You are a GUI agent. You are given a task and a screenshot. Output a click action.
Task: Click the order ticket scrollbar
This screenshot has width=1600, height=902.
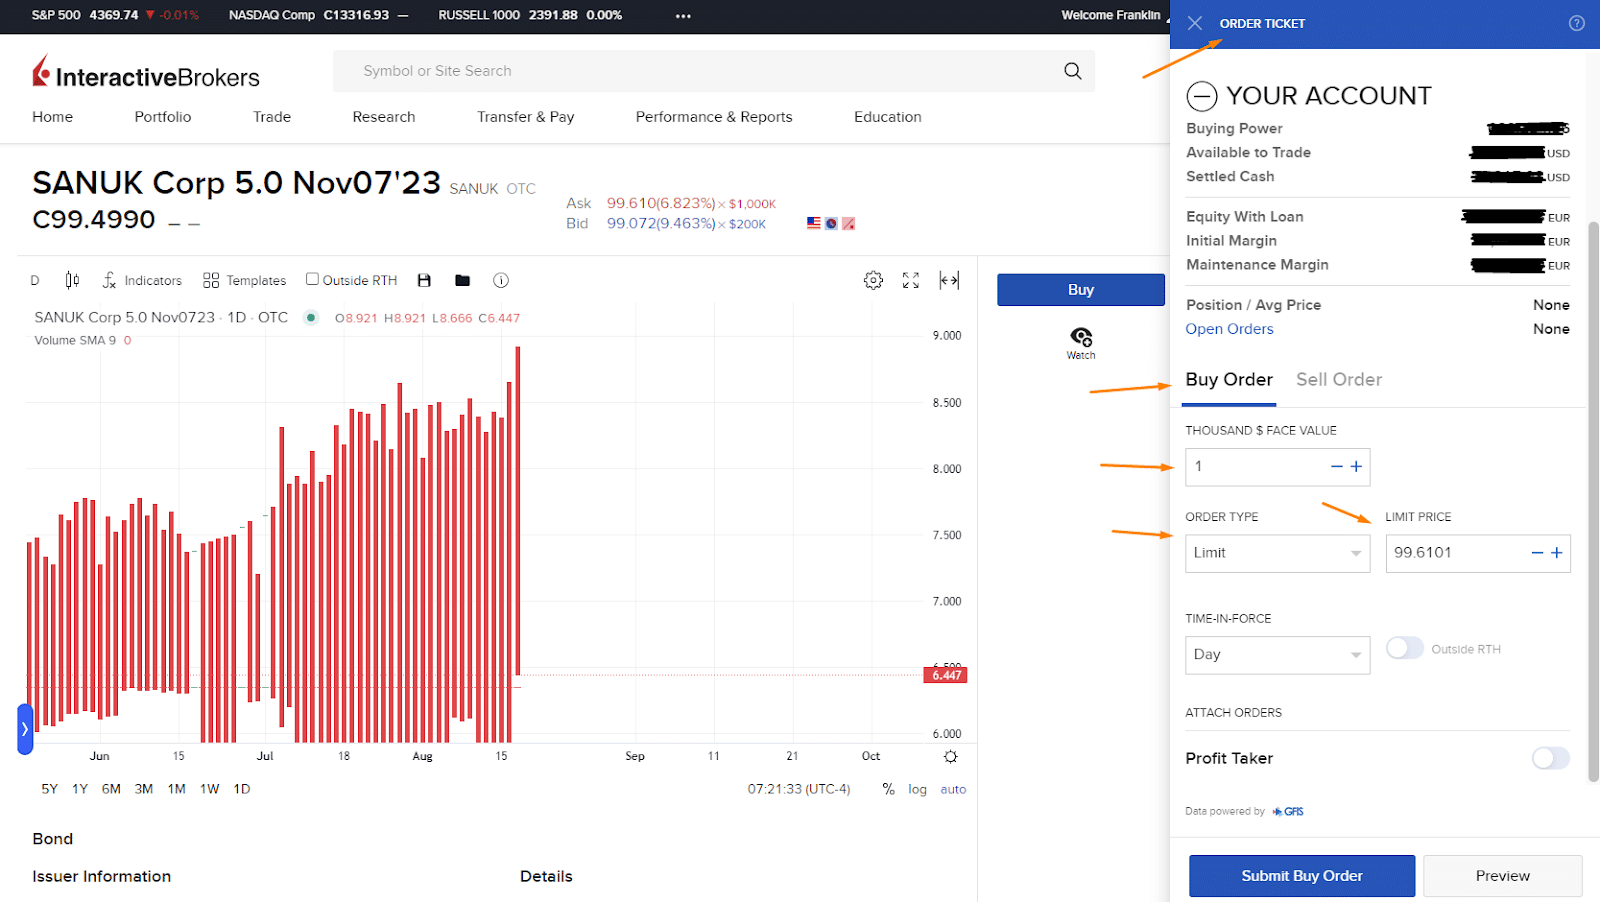tap(1593, 500)
